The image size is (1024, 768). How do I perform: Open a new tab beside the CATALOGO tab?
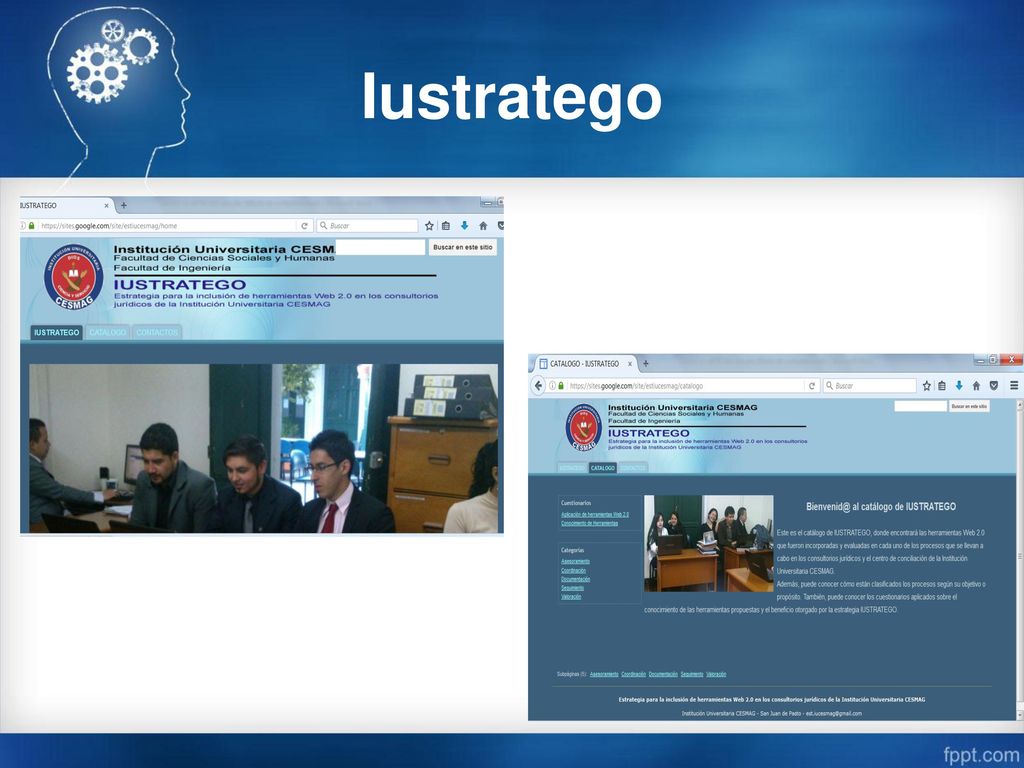(x=645, y=364)
